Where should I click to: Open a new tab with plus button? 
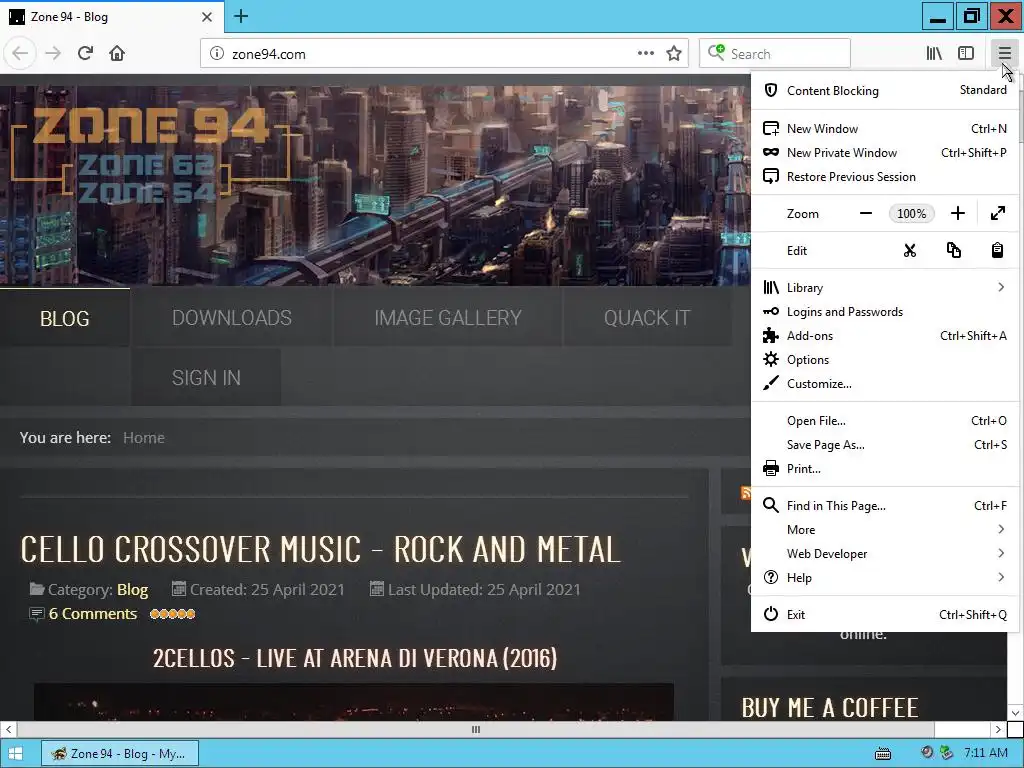[241, 16]
